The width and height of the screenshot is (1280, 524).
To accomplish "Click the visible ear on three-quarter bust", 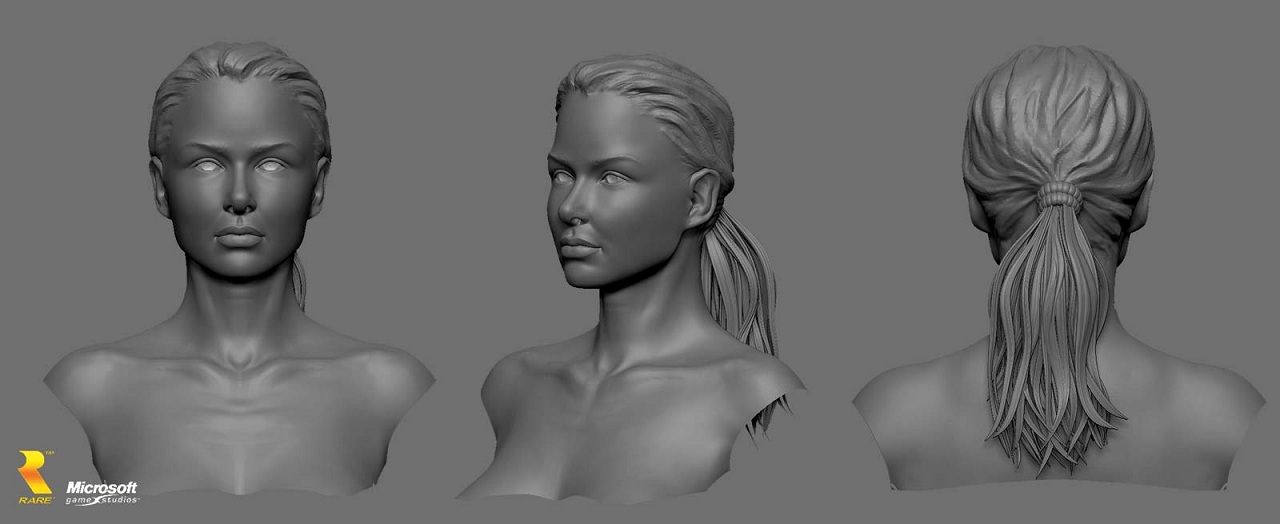I will point(703,197).
